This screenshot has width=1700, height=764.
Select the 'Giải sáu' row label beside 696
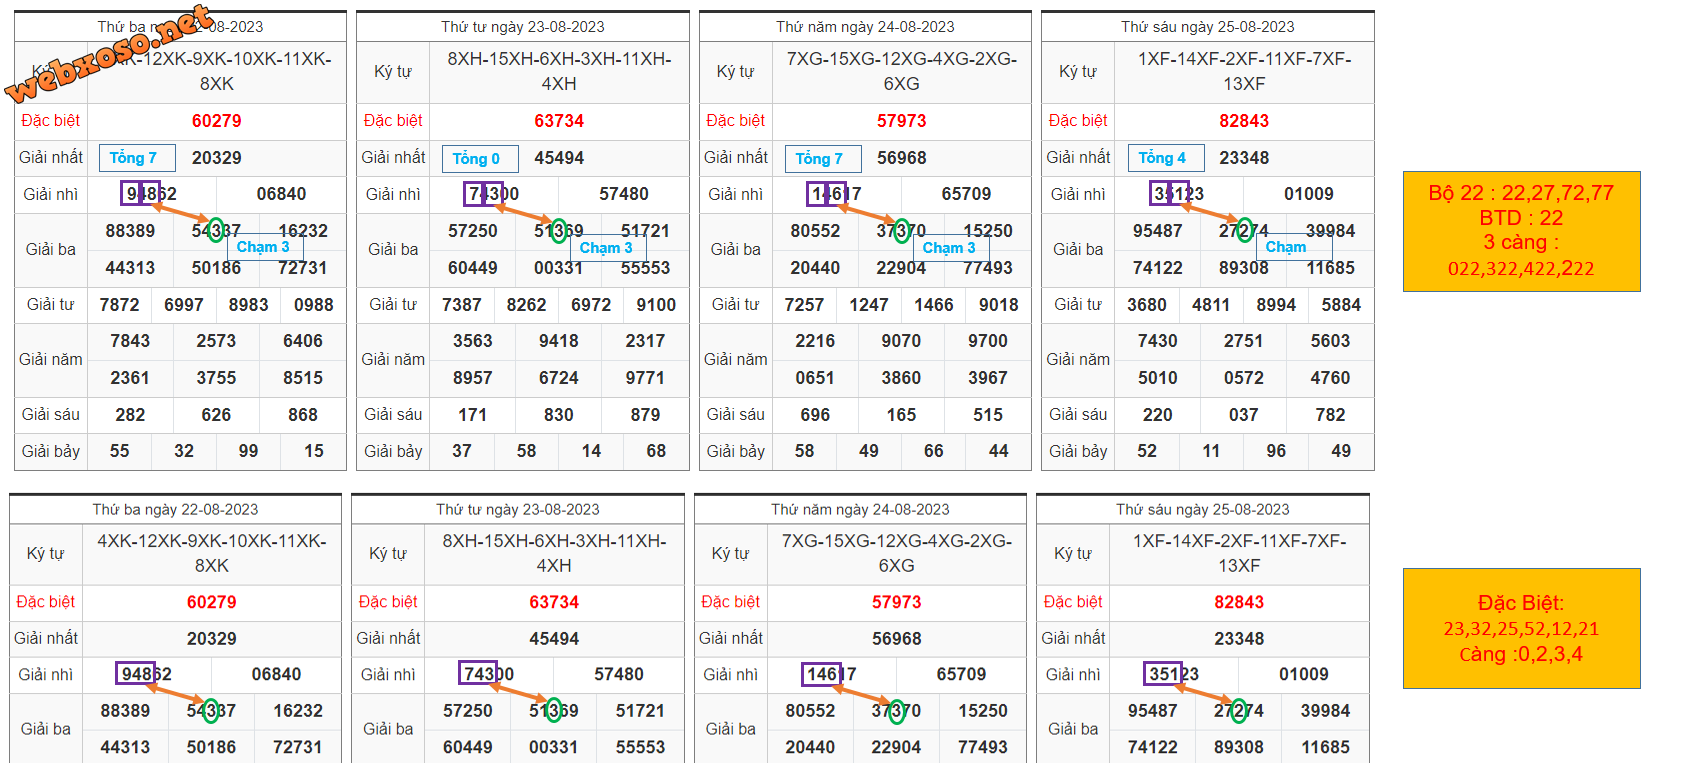(736, 415)
